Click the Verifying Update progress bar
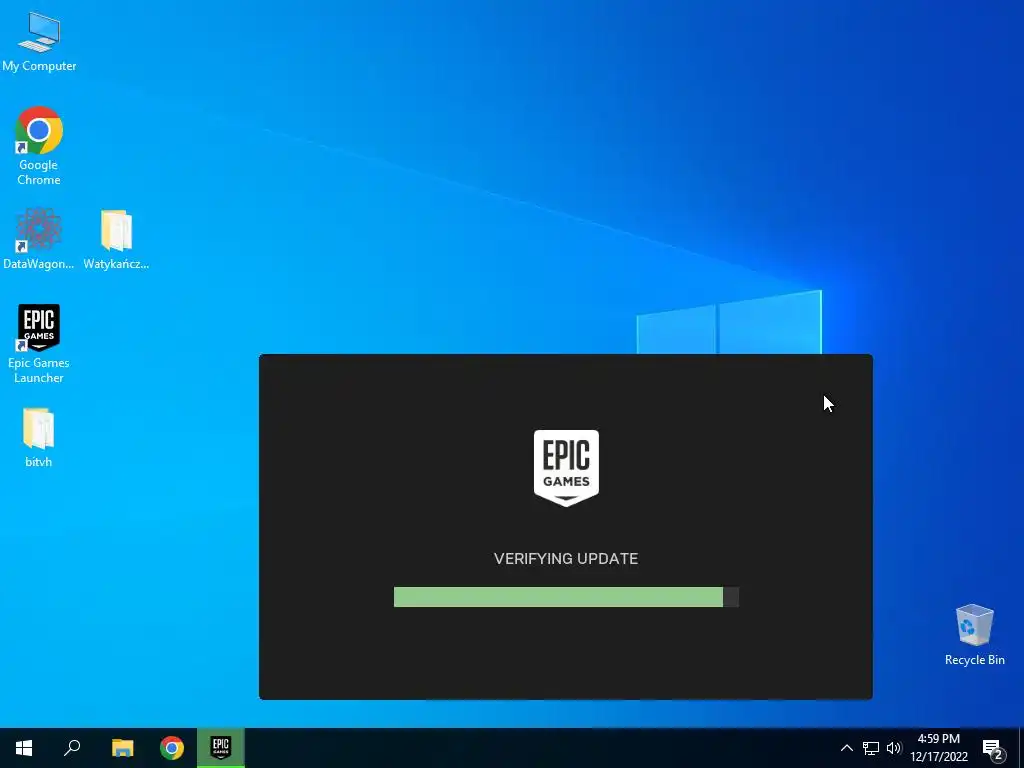The width and height of the screenshot is (1024, 768). 566,597
